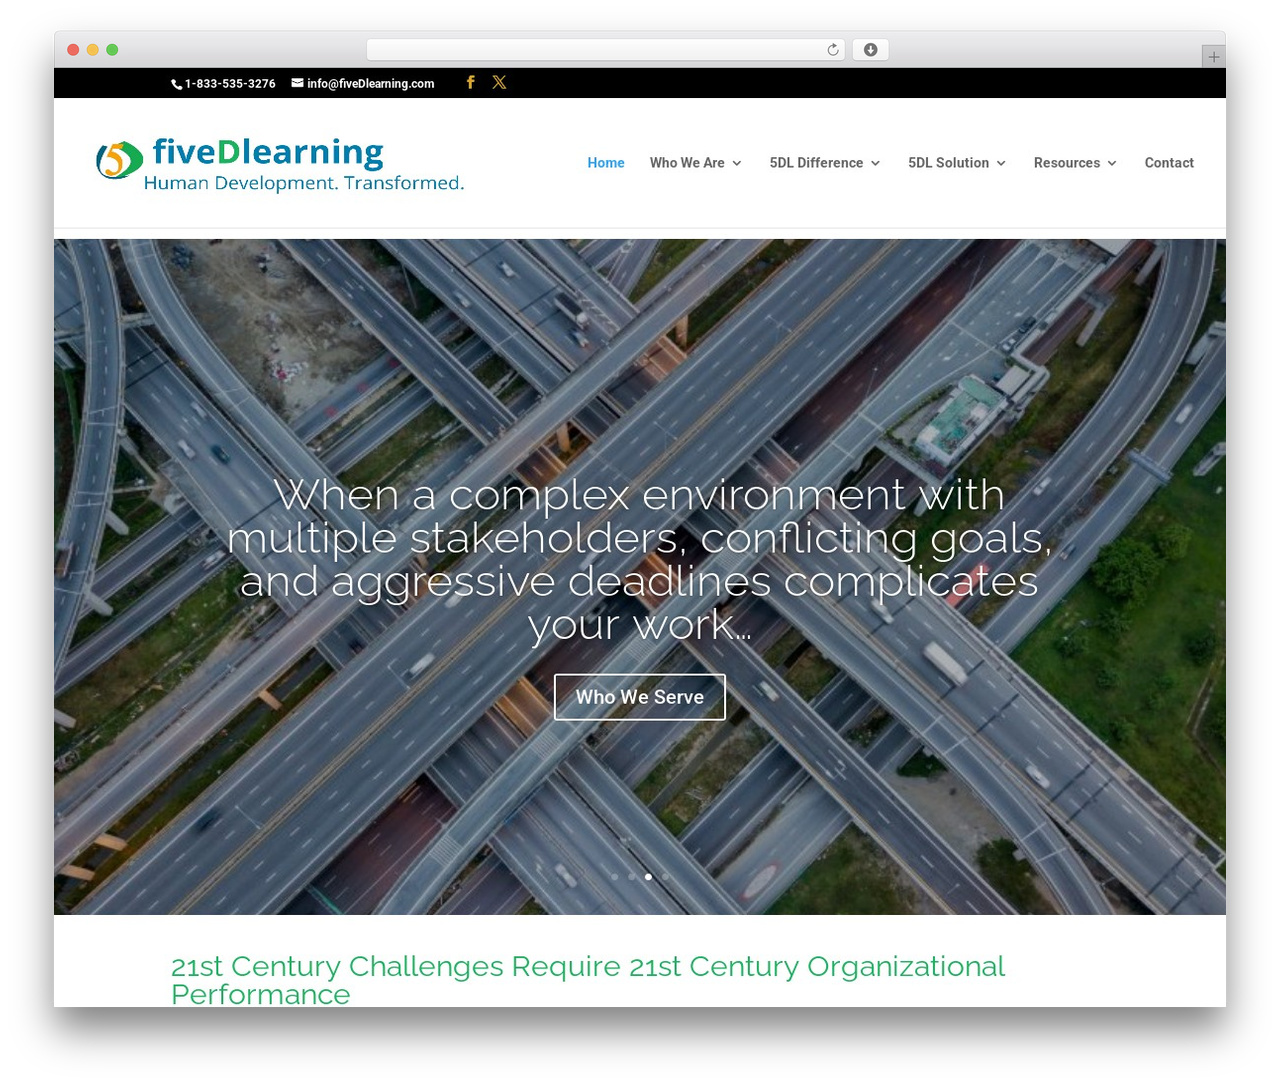
Task: Call the 1-833-535-3276 phone link
Action: point(230,84)
